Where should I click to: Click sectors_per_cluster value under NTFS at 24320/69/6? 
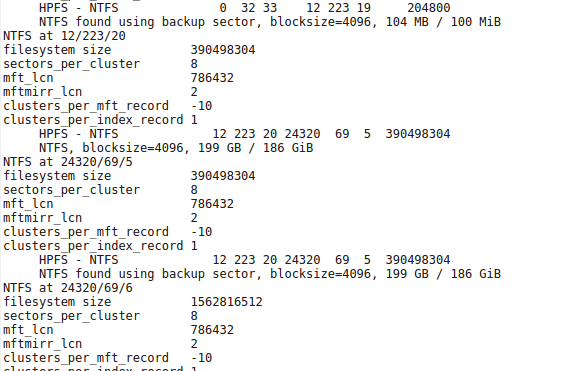(194, 316)
